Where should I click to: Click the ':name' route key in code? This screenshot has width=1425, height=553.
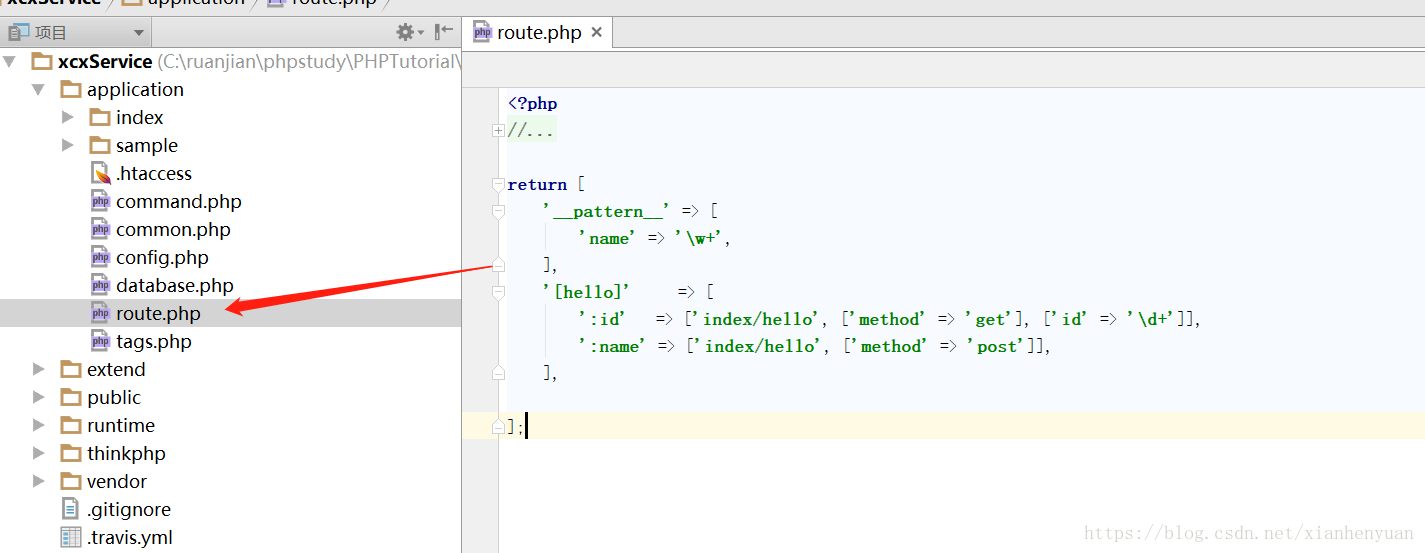pyautogui.click(x=611, y=346)
